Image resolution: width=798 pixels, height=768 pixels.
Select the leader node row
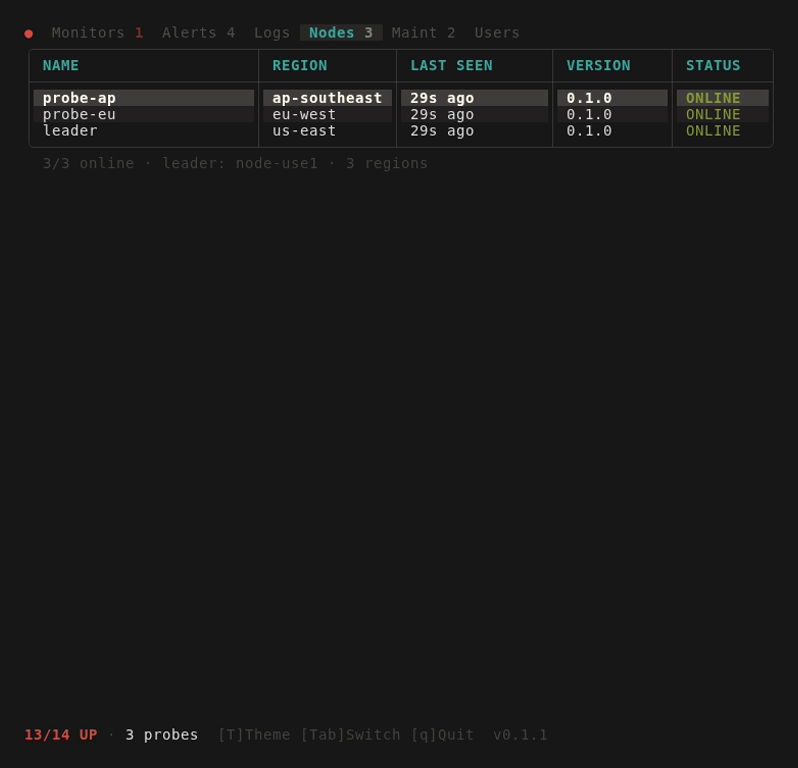coord(401,131)
